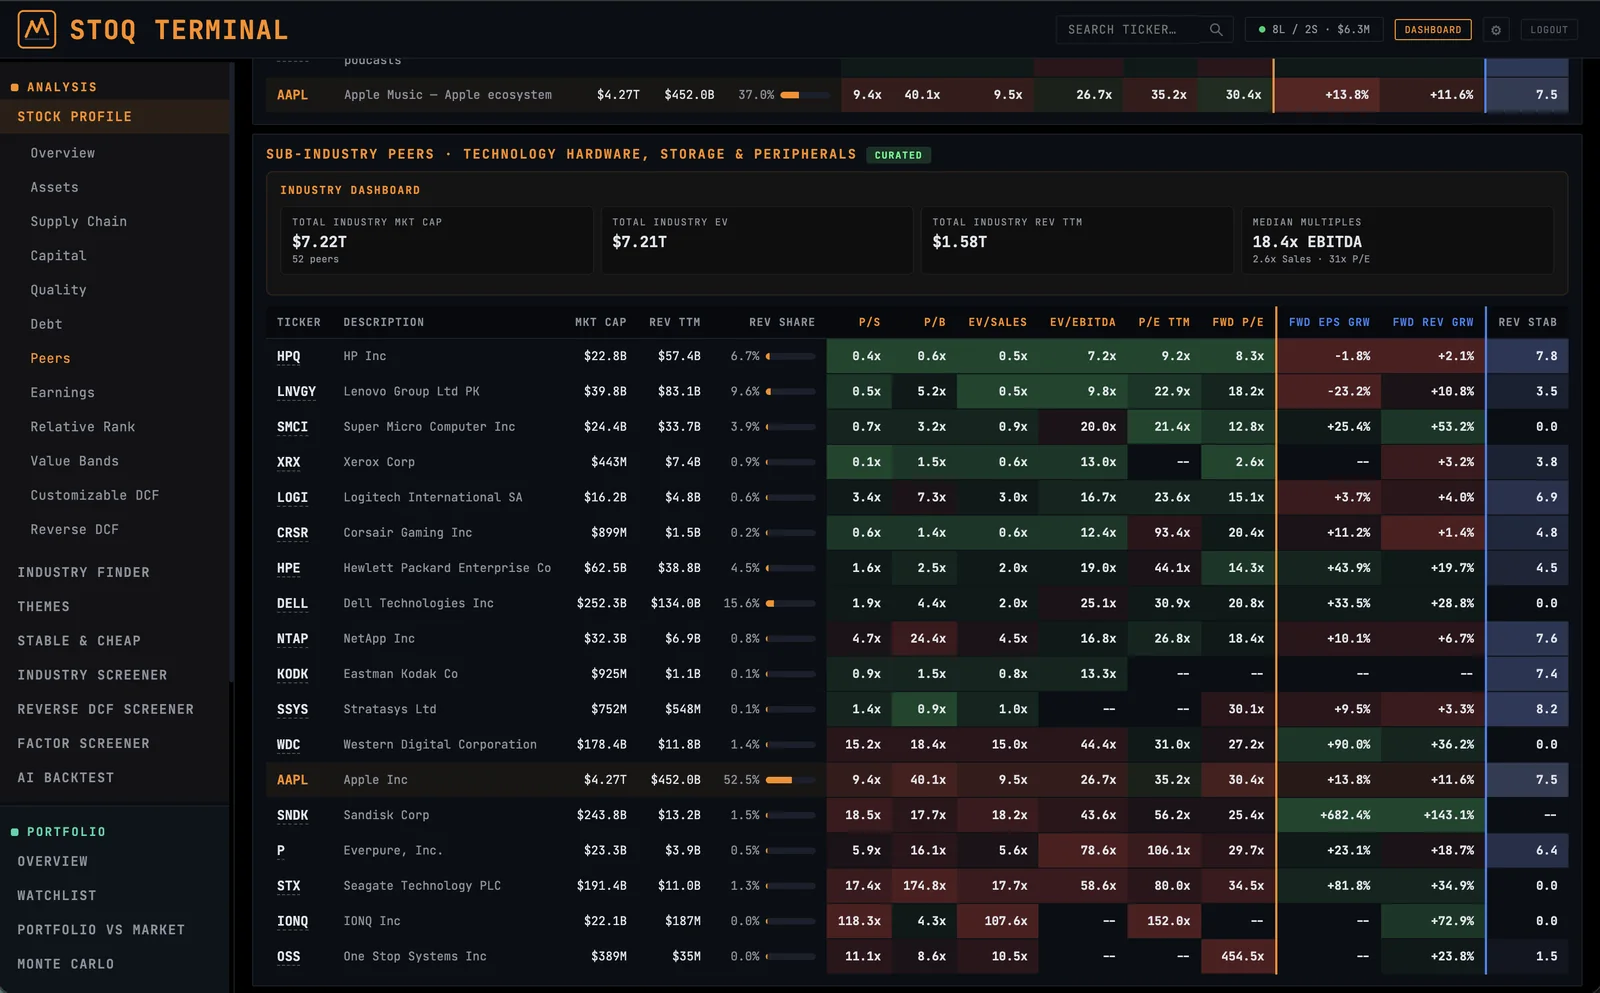Sort by the REV STAB column header

[x=1528, y=322]
